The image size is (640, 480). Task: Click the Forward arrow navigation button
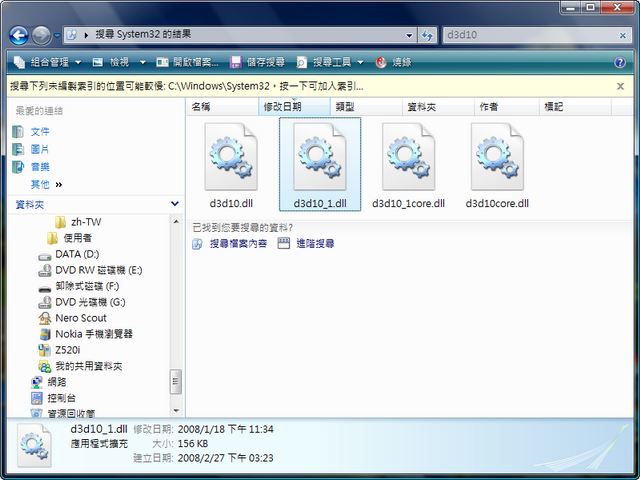(x=41, y=36)
